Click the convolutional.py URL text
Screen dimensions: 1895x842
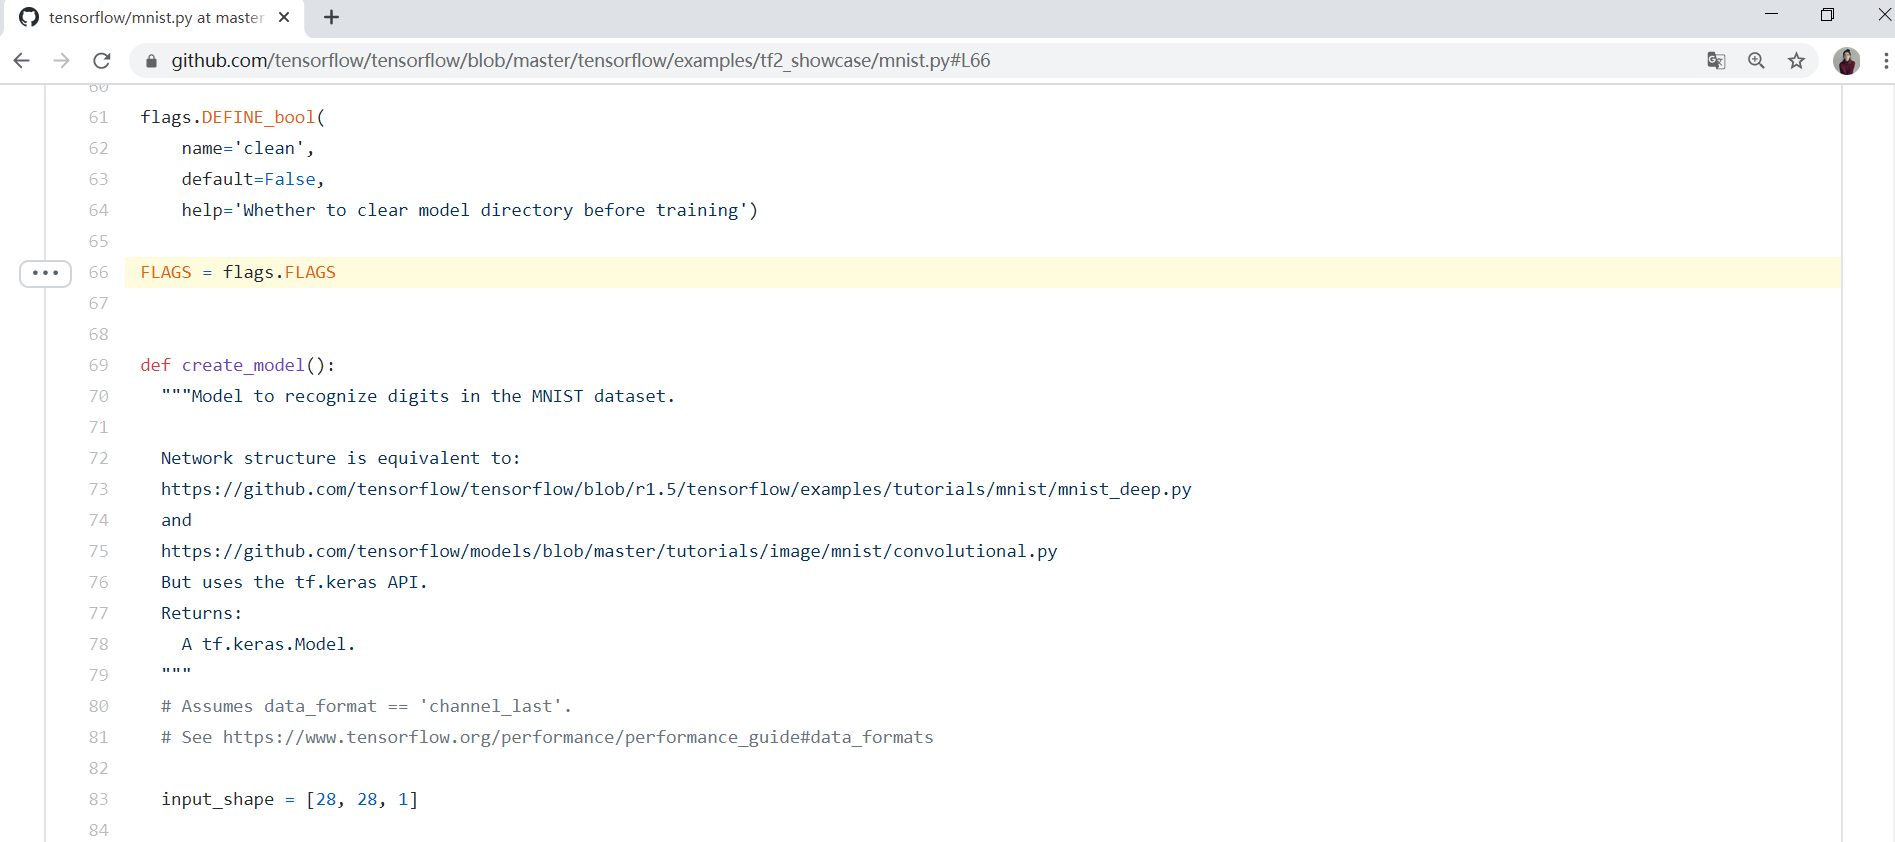(x=609, y=552)
